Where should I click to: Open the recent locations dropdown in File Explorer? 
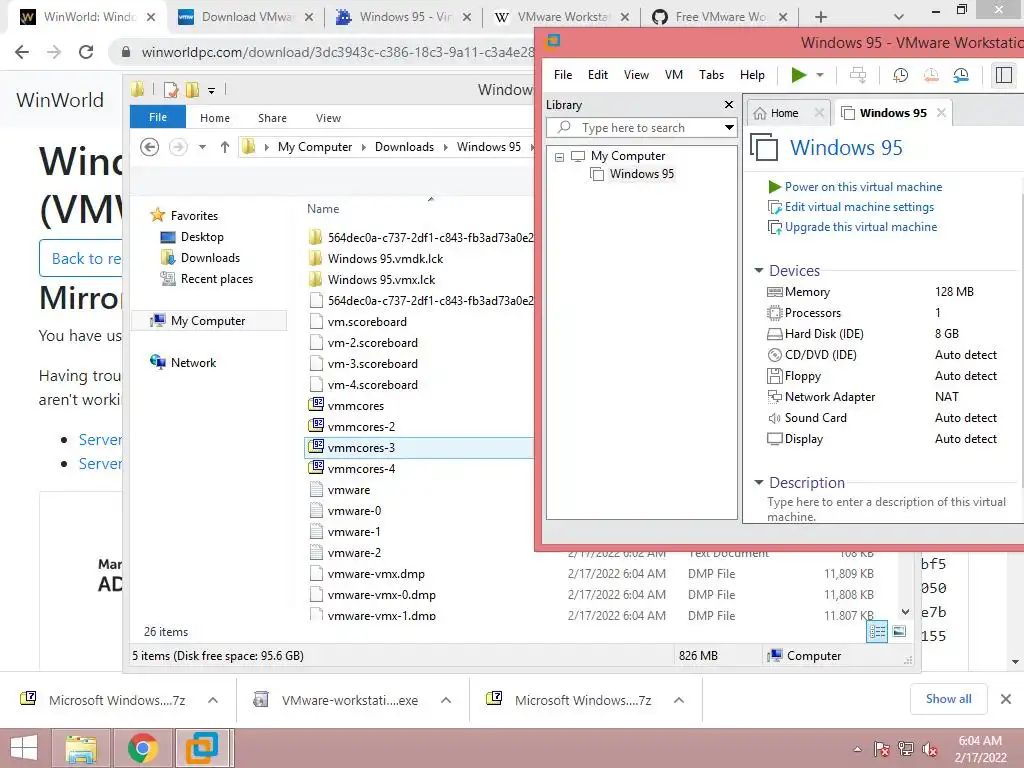[x=202, y=147]
